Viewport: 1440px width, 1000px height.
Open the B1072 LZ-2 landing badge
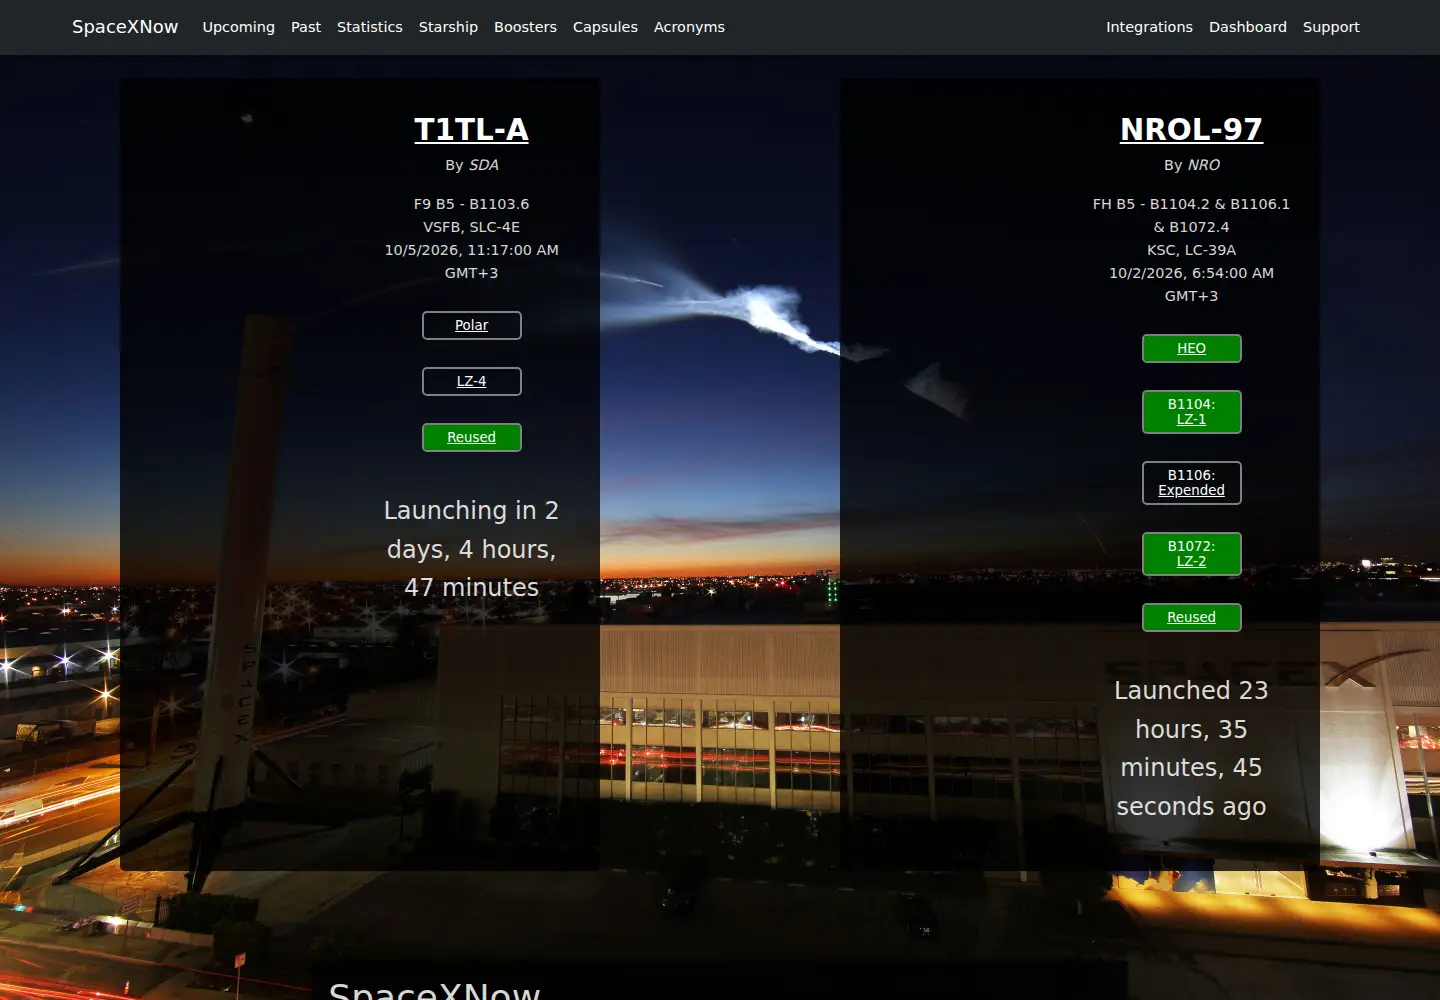pos(1191,554)
